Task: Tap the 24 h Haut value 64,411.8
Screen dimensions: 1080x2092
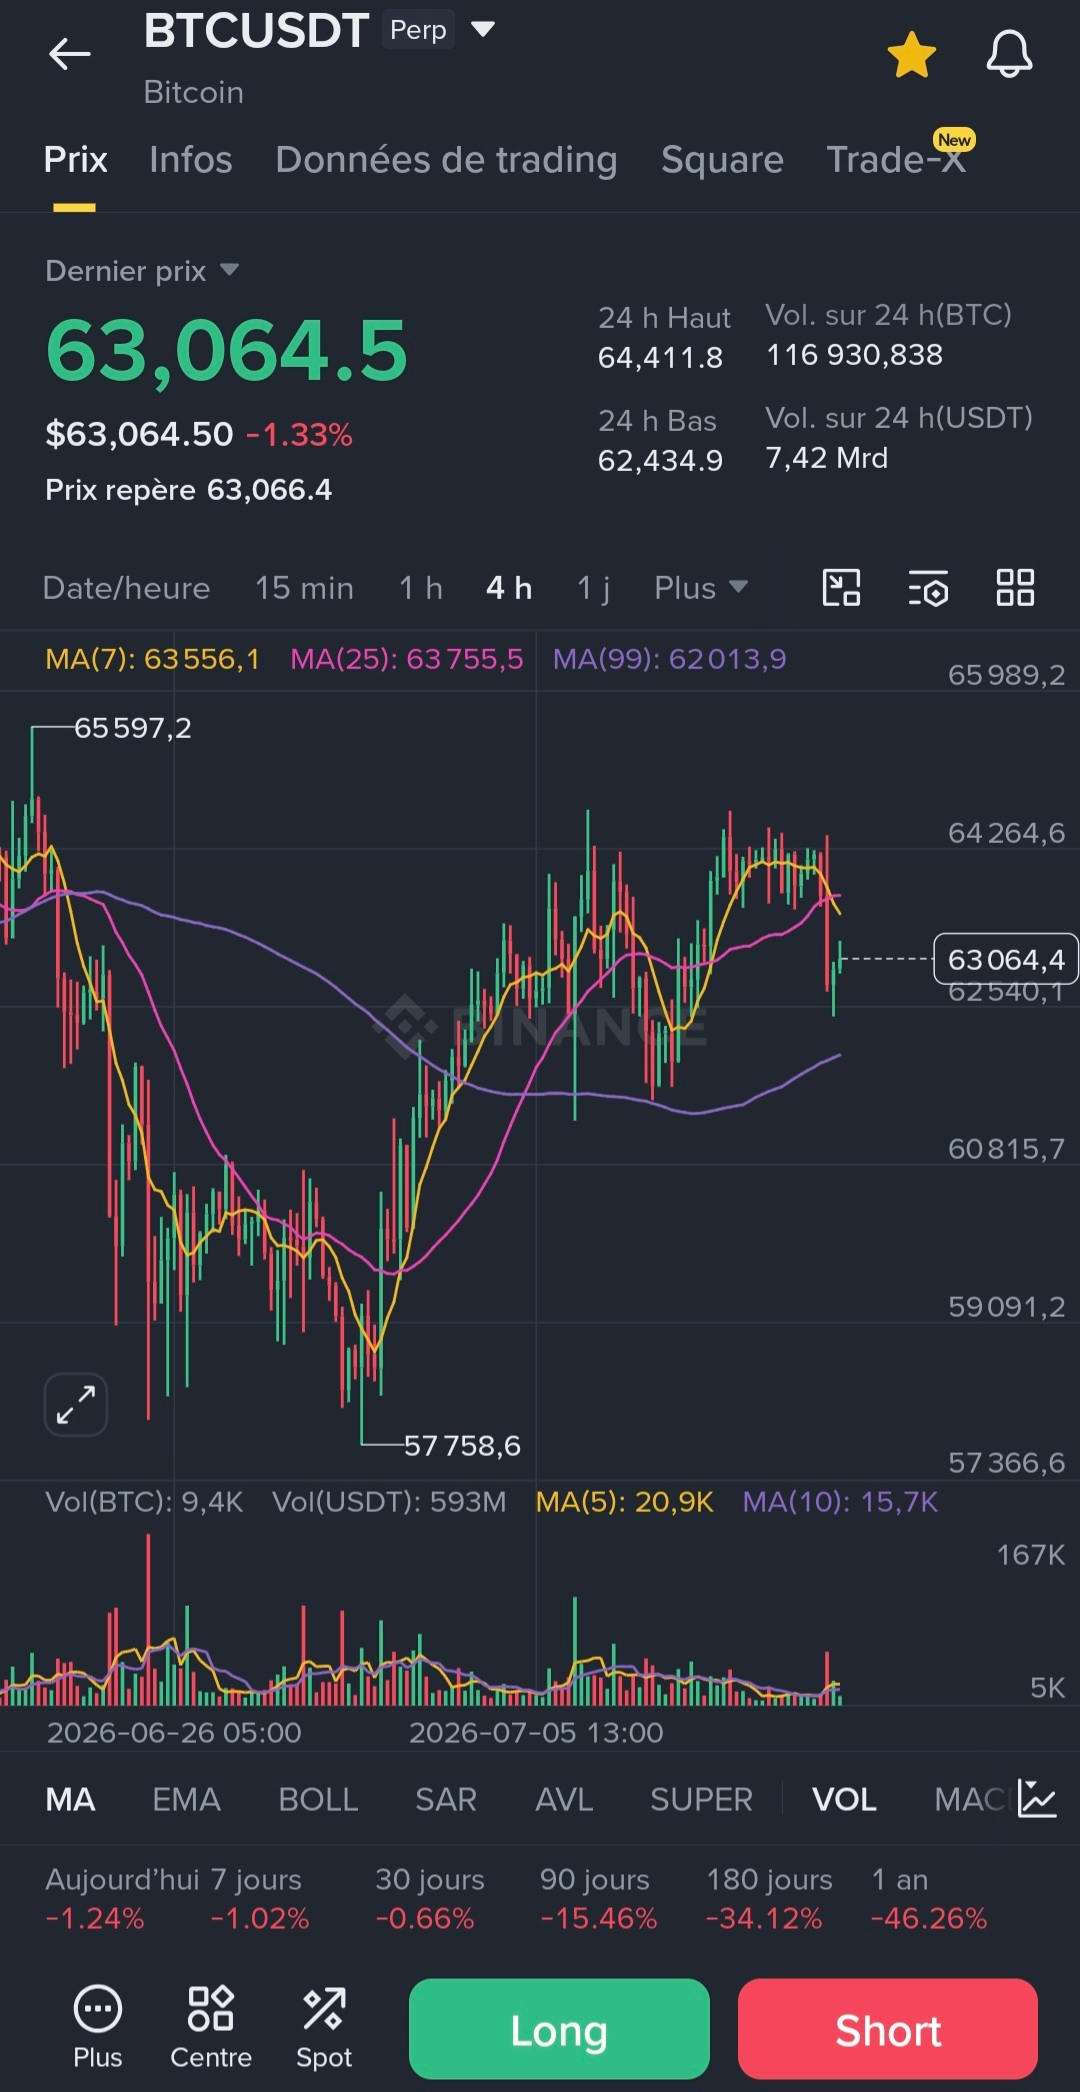Action: coord(660,357)
